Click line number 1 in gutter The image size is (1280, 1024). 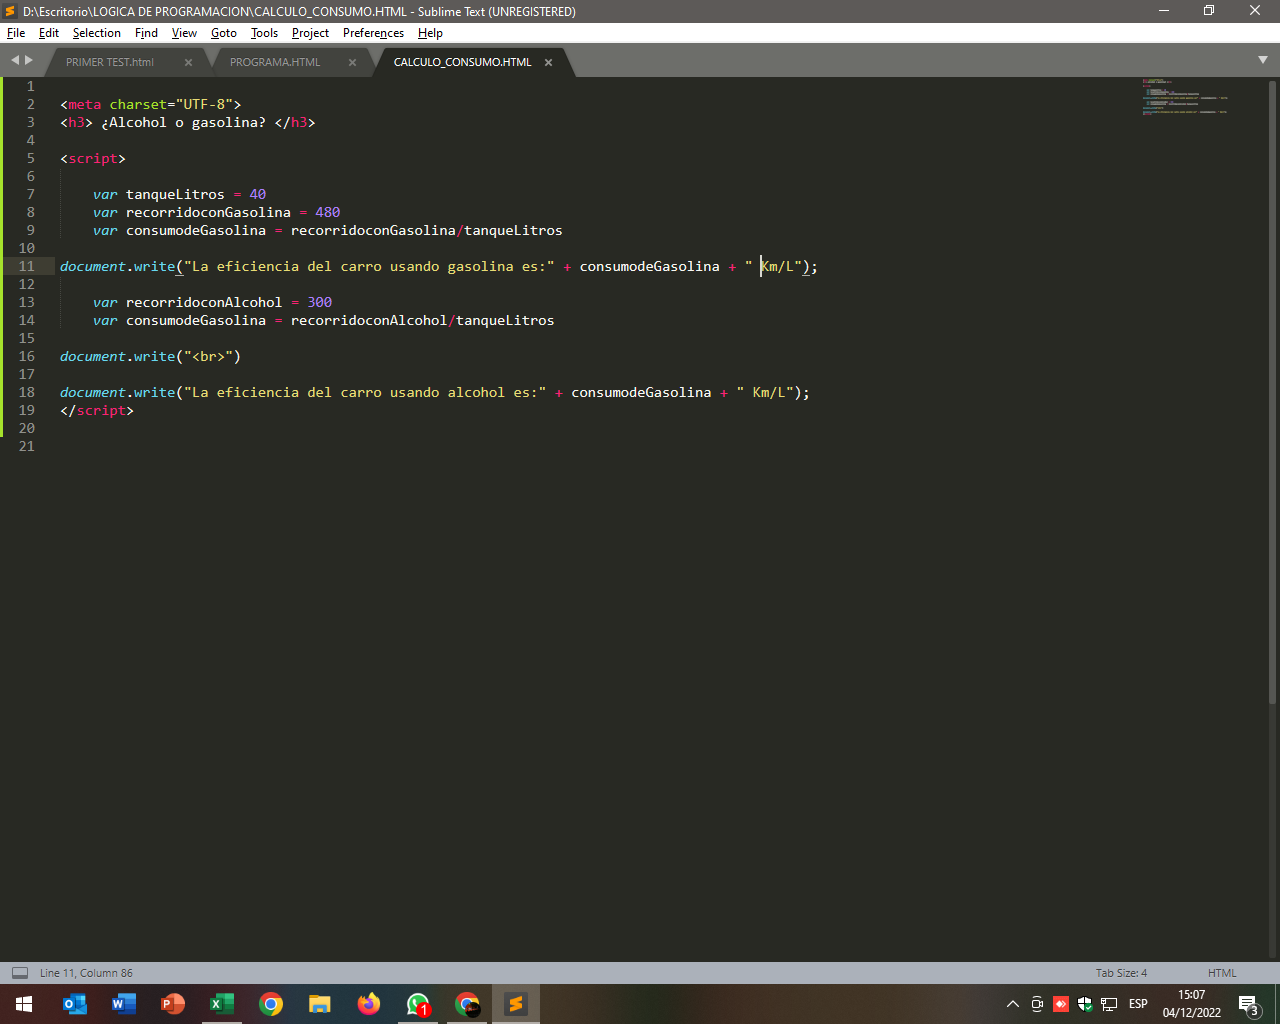[x=31, y=86]
